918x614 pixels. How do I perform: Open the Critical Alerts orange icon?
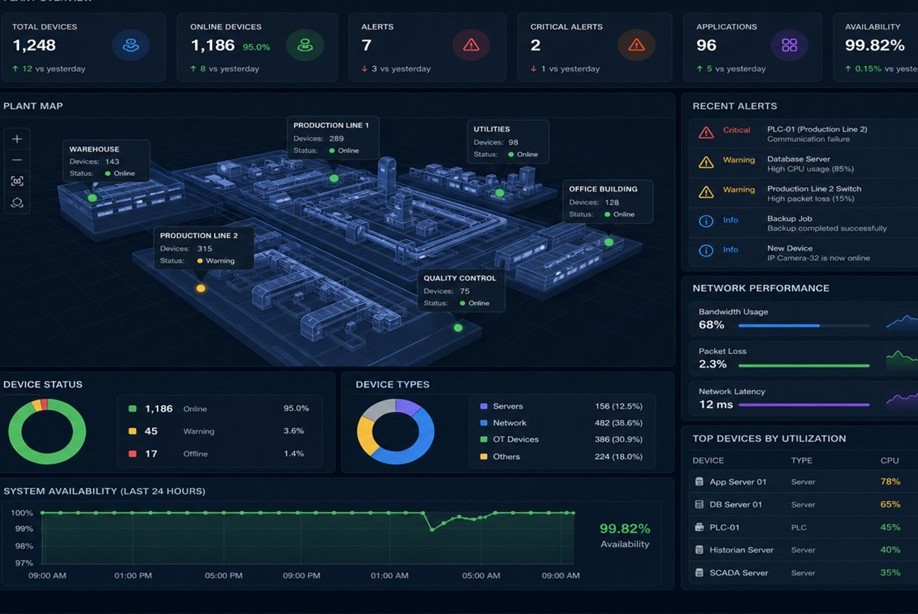click(636, 45)
